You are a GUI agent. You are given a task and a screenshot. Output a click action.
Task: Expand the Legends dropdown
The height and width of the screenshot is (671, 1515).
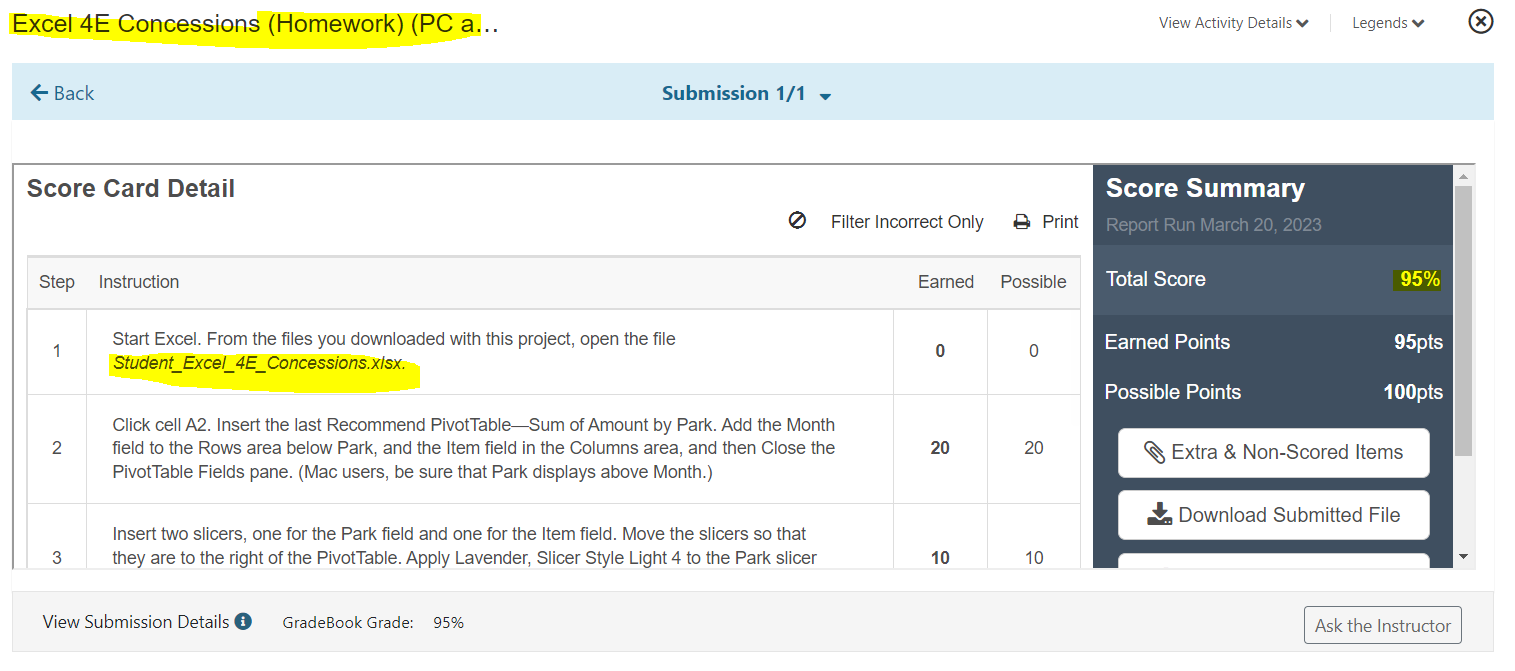1388,23
